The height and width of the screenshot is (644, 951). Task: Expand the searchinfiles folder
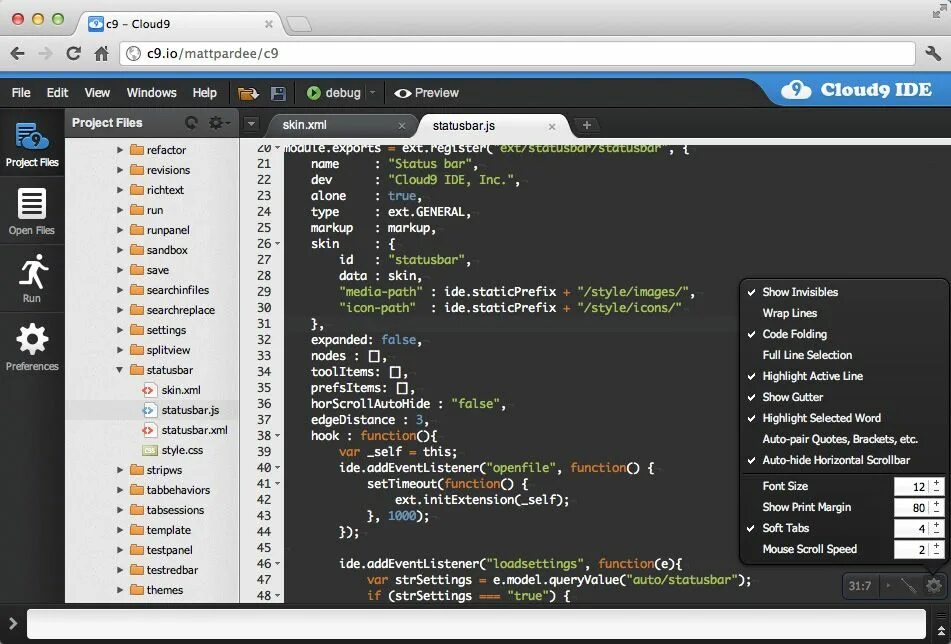point(120,290)
